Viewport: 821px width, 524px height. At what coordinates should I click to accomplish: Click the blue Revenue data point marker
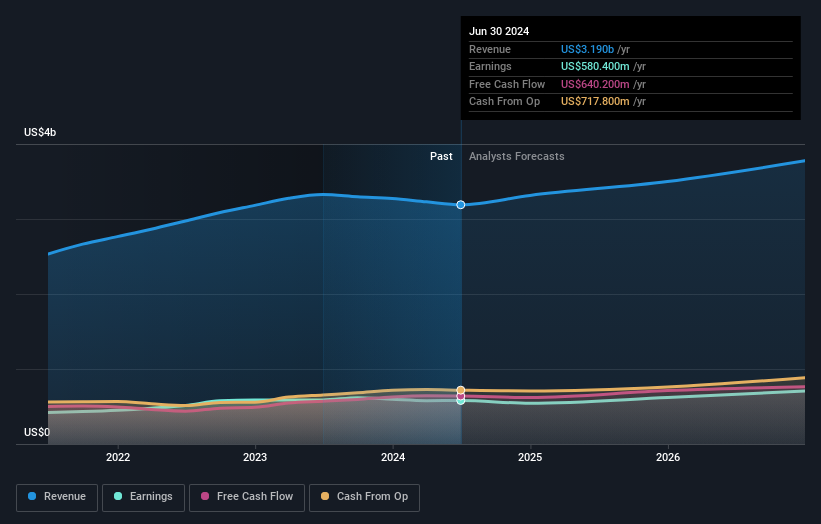(460, 205)
